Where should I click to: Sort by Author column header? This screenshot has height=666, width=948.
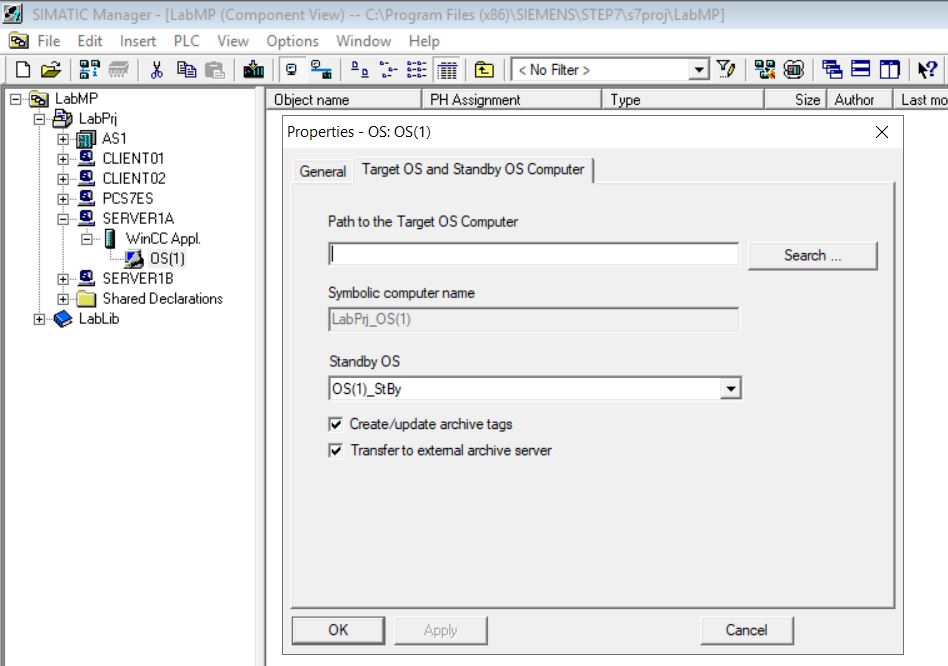tap(860, 100)
